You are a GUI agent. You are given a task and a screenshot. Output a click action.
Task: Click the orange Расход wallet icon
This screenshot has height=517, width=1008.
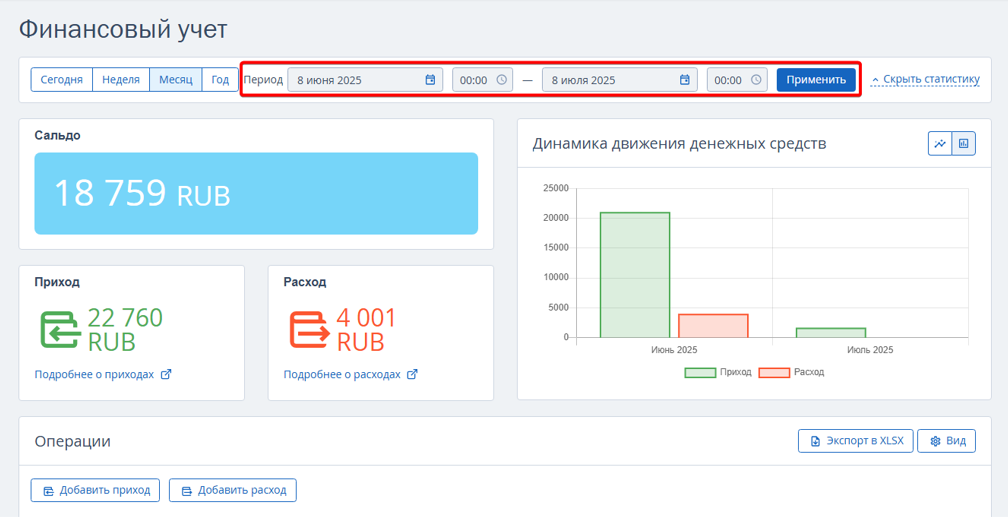[310, 330]
